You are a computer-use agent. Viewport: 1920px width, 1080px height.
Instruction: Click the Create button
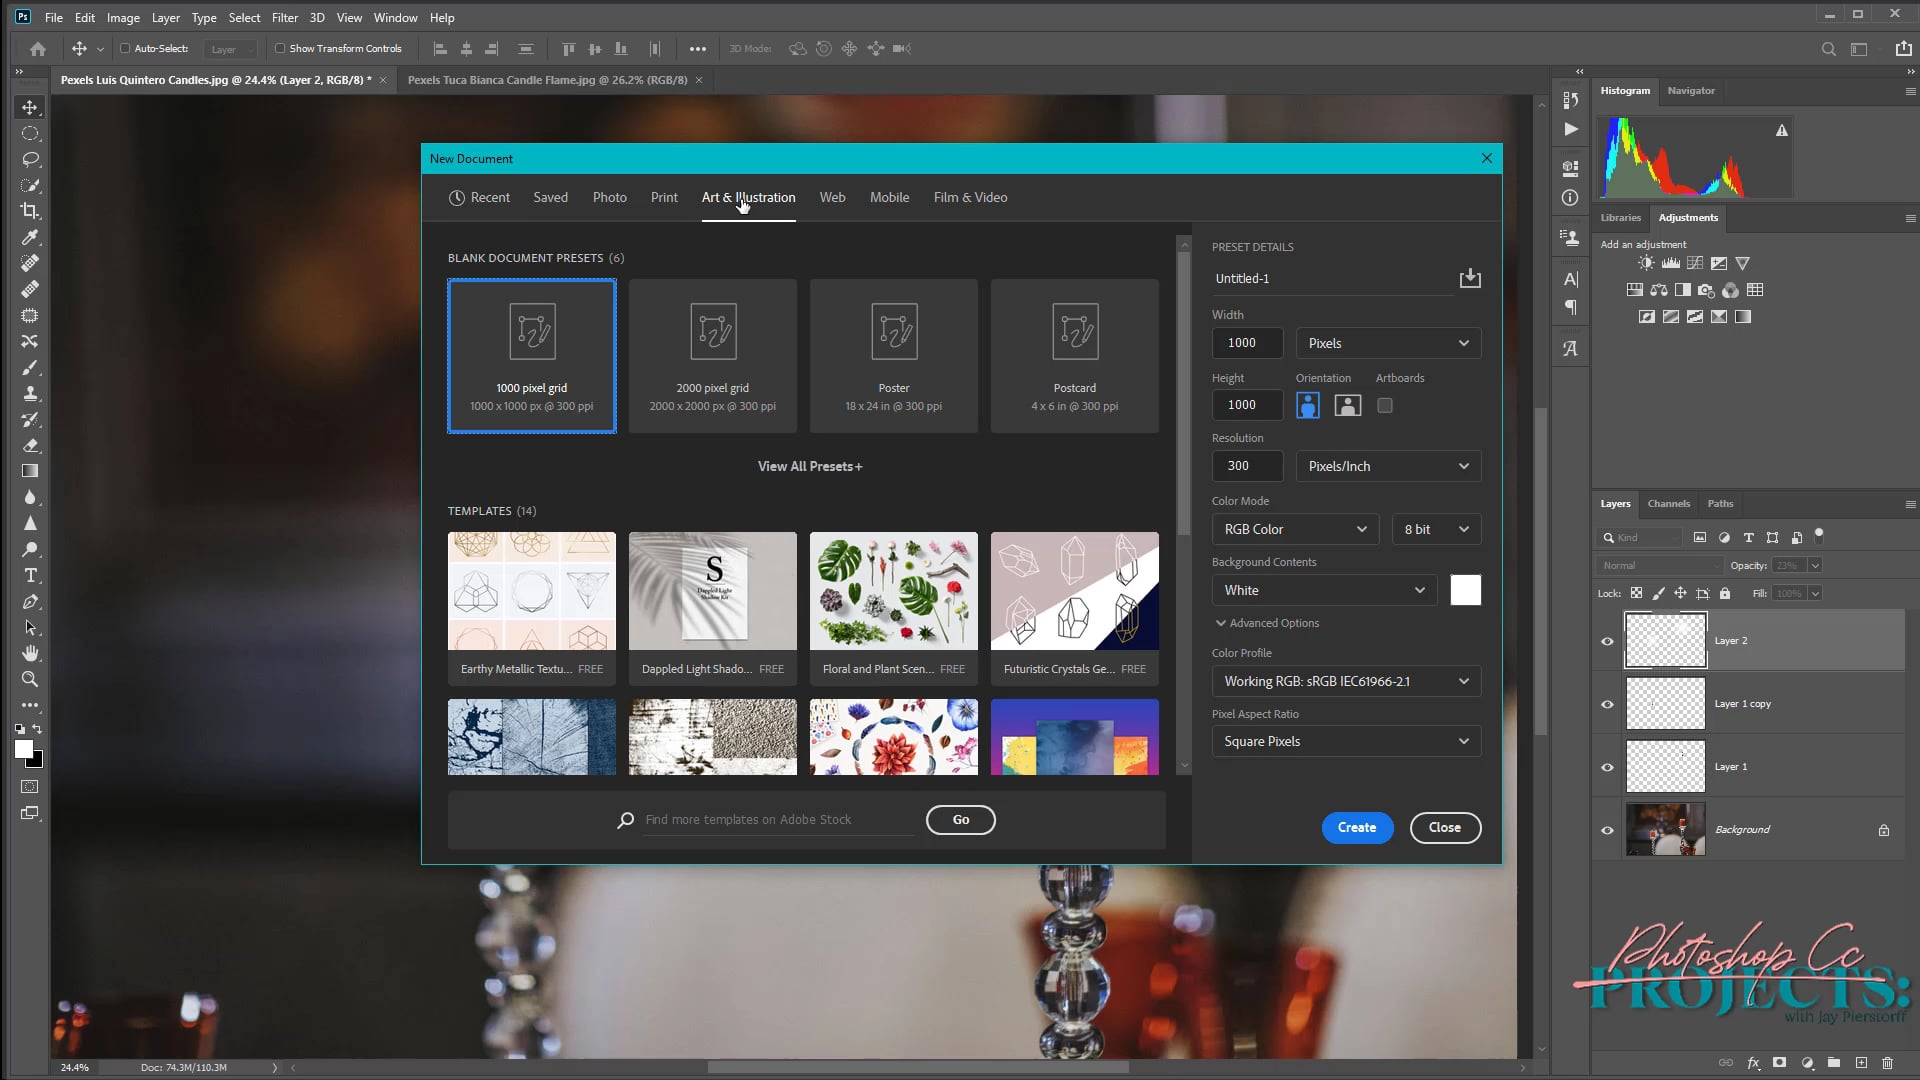coord(1356,827)
